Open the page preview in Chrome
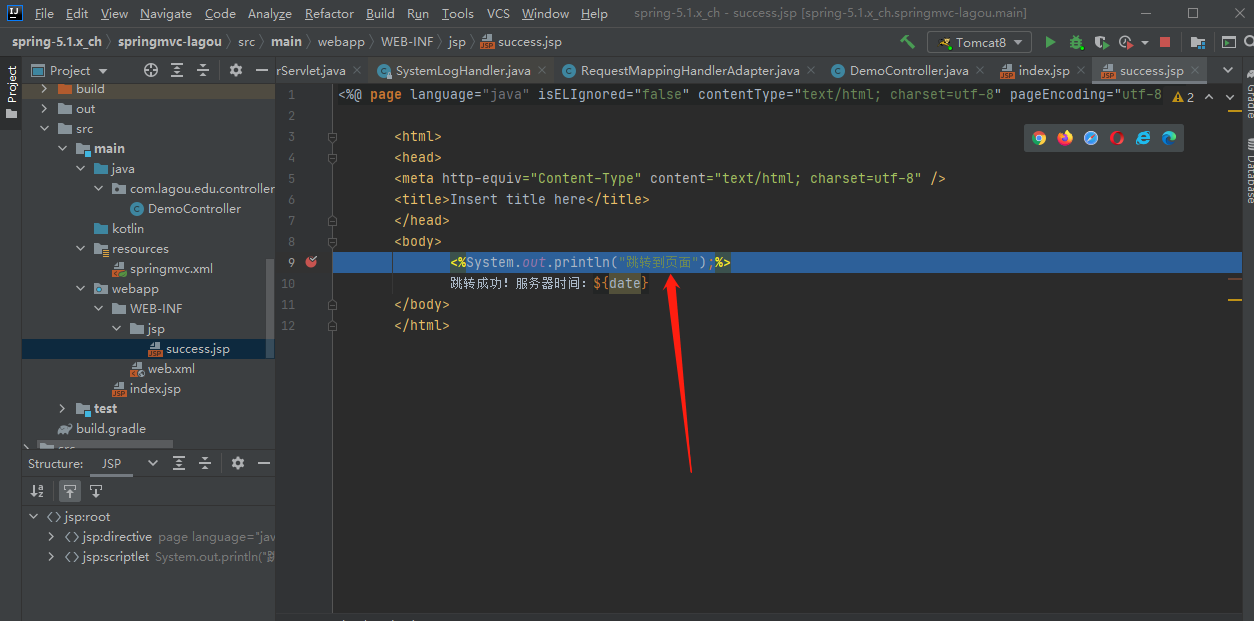The height and width of the screenshot is (621, 1254). (x=1039, y=137)
